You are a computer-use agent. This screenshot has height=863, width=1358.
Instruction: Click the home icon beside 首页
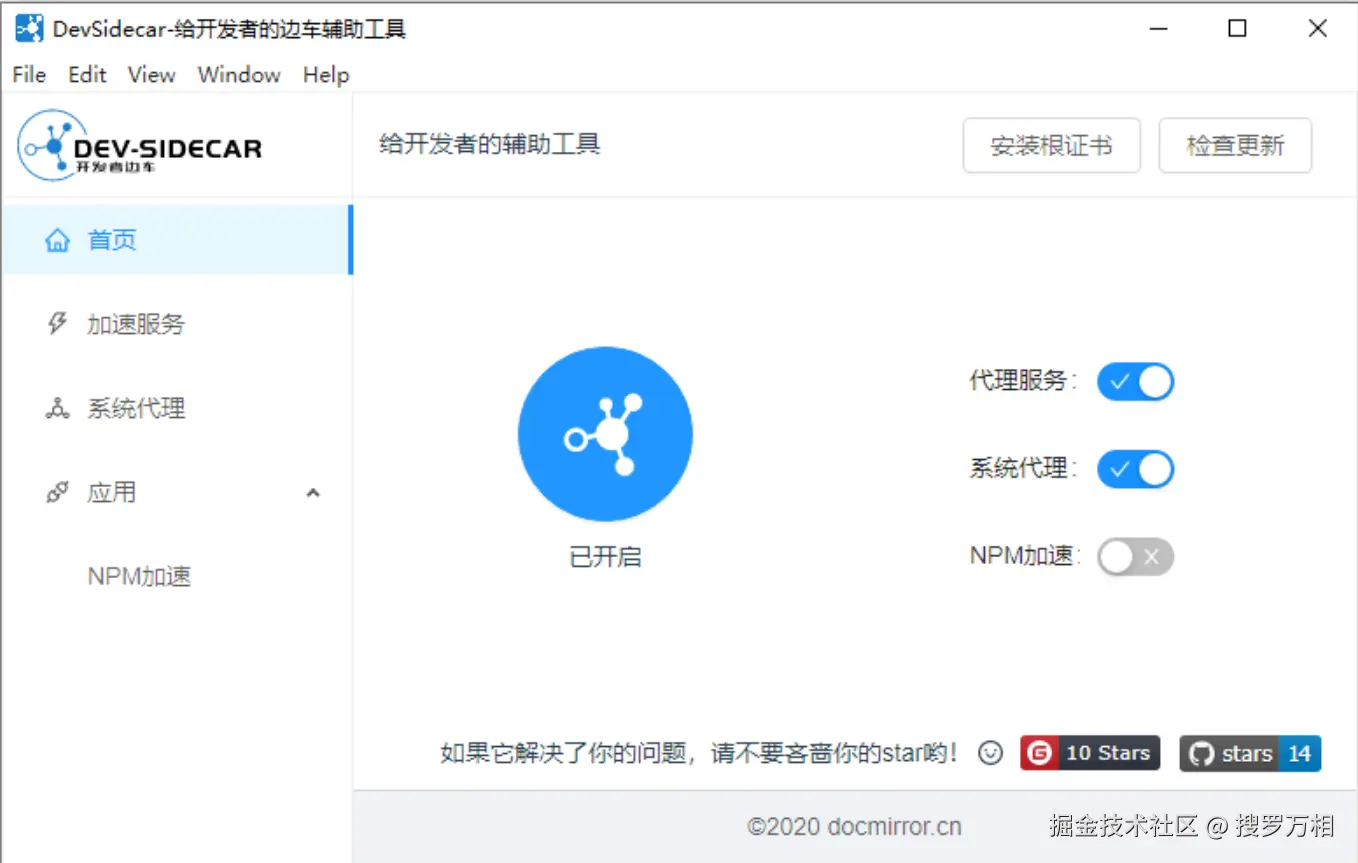[x=58, y=240]
